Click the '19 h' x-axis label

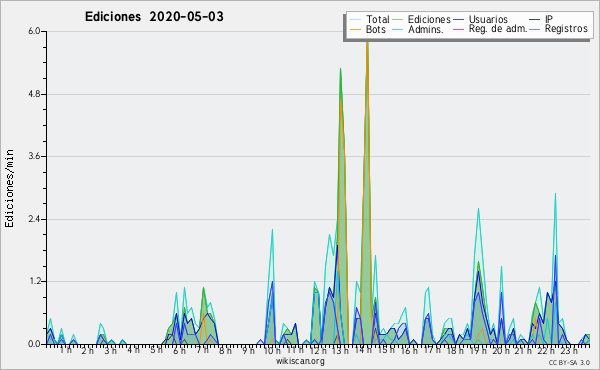[x=477, y=350]
